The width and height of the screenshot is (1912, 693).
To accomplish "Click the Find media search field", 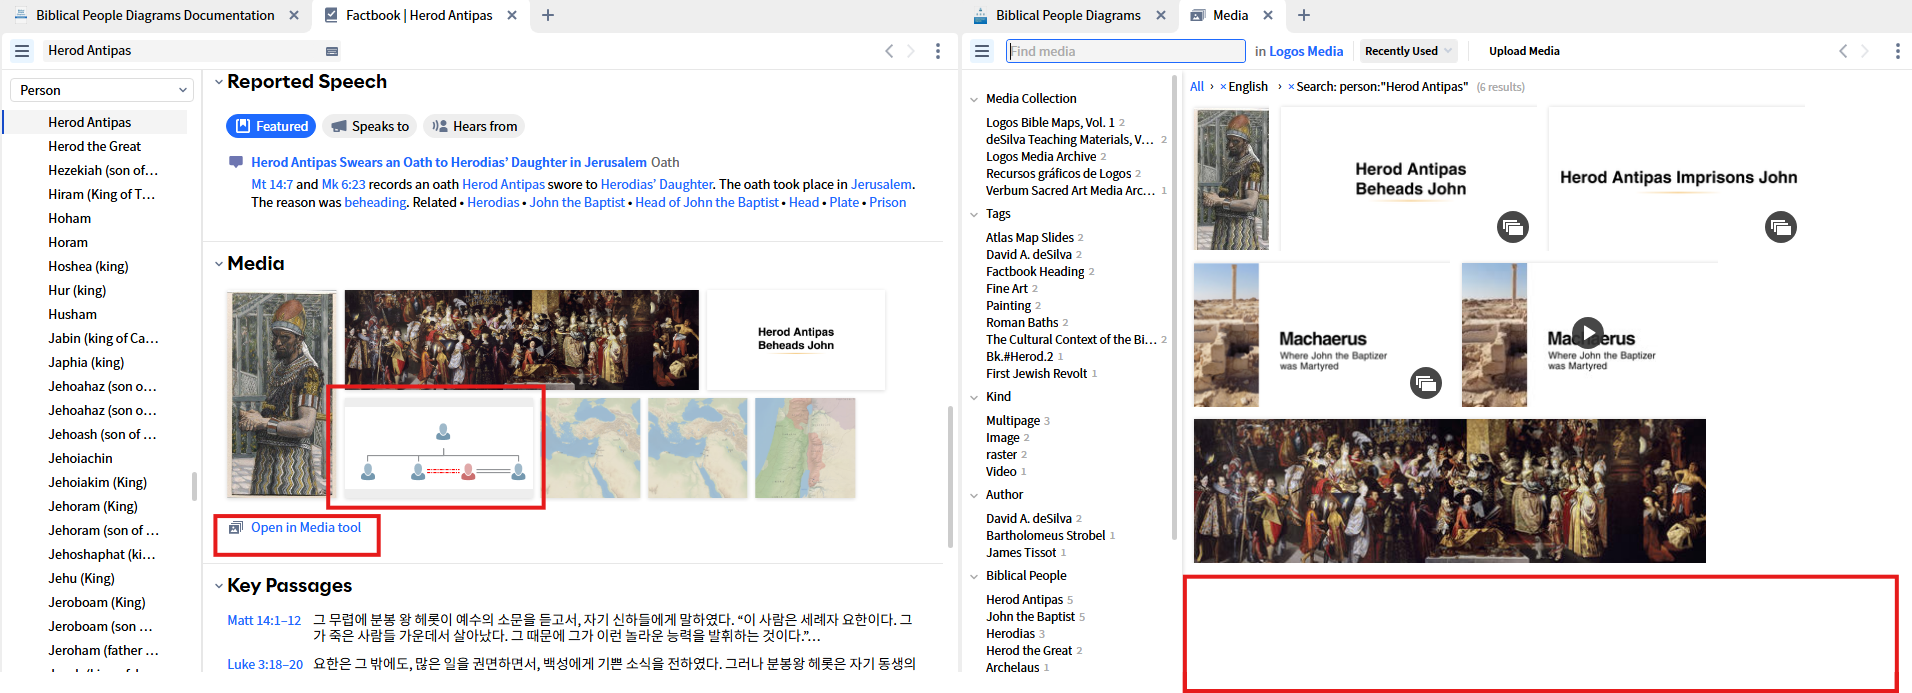I will point(1126,51).
